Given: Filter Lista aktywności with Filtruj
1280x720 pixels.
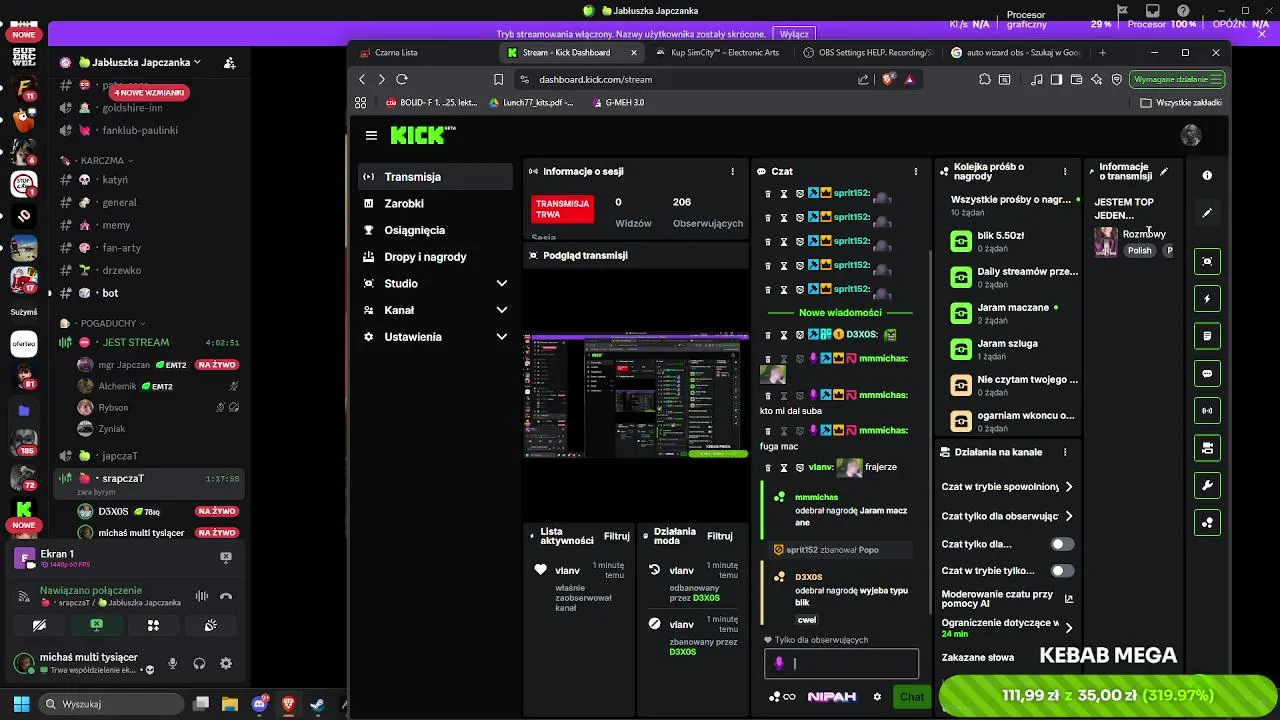Looking at the screenshot, I should tap(617, 536).
